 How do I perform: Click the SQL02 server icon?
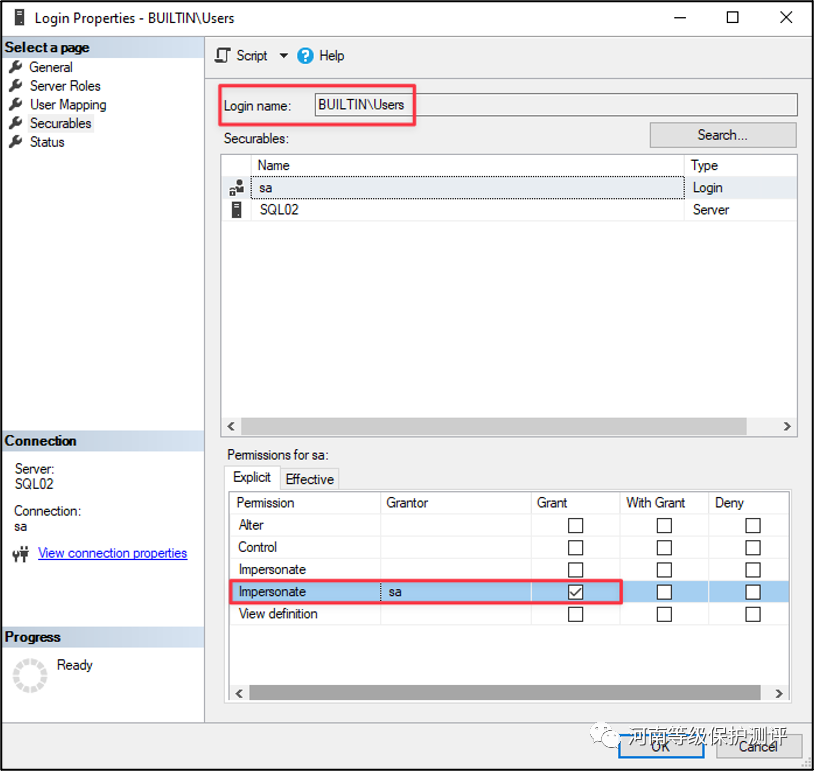[x=237, y=210]
